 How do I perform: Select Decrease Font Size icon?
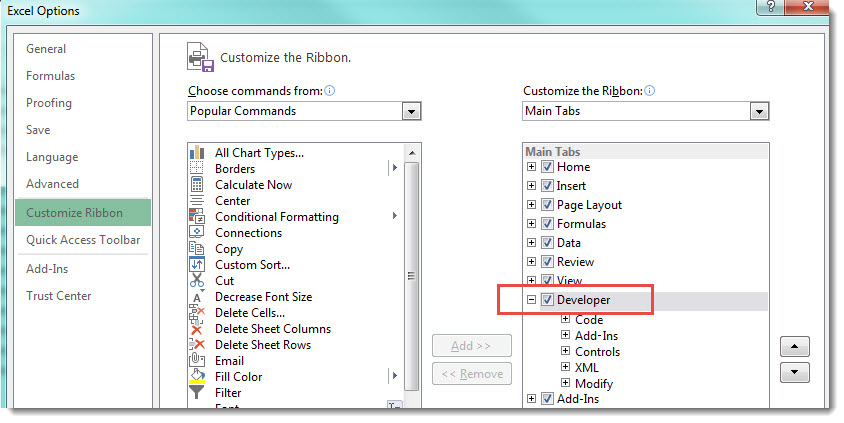(197, 297)
